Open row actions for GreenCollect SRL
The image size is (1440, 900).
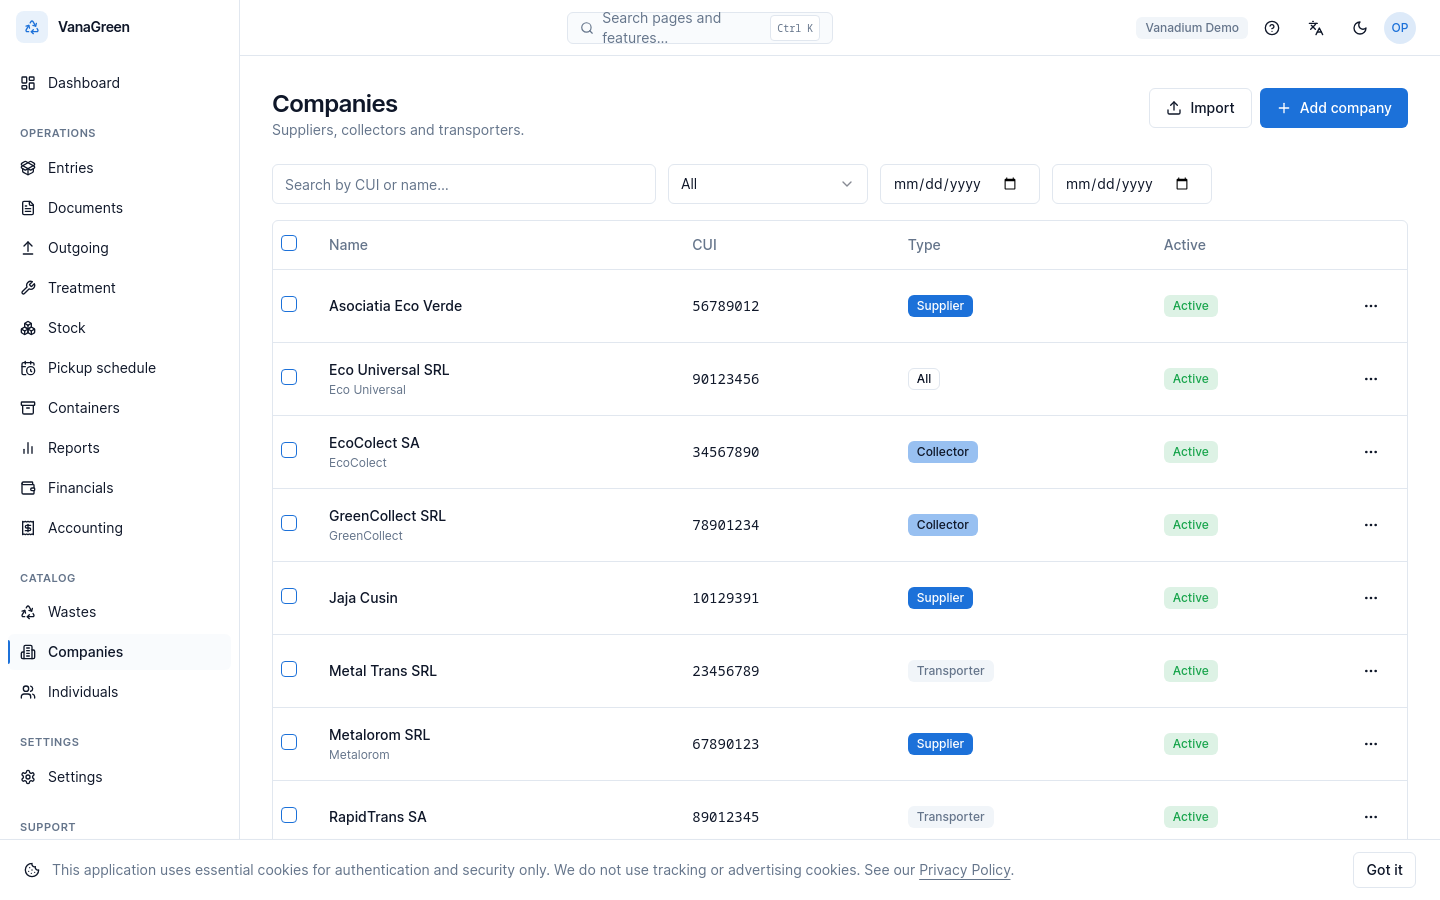(1371, 525)
